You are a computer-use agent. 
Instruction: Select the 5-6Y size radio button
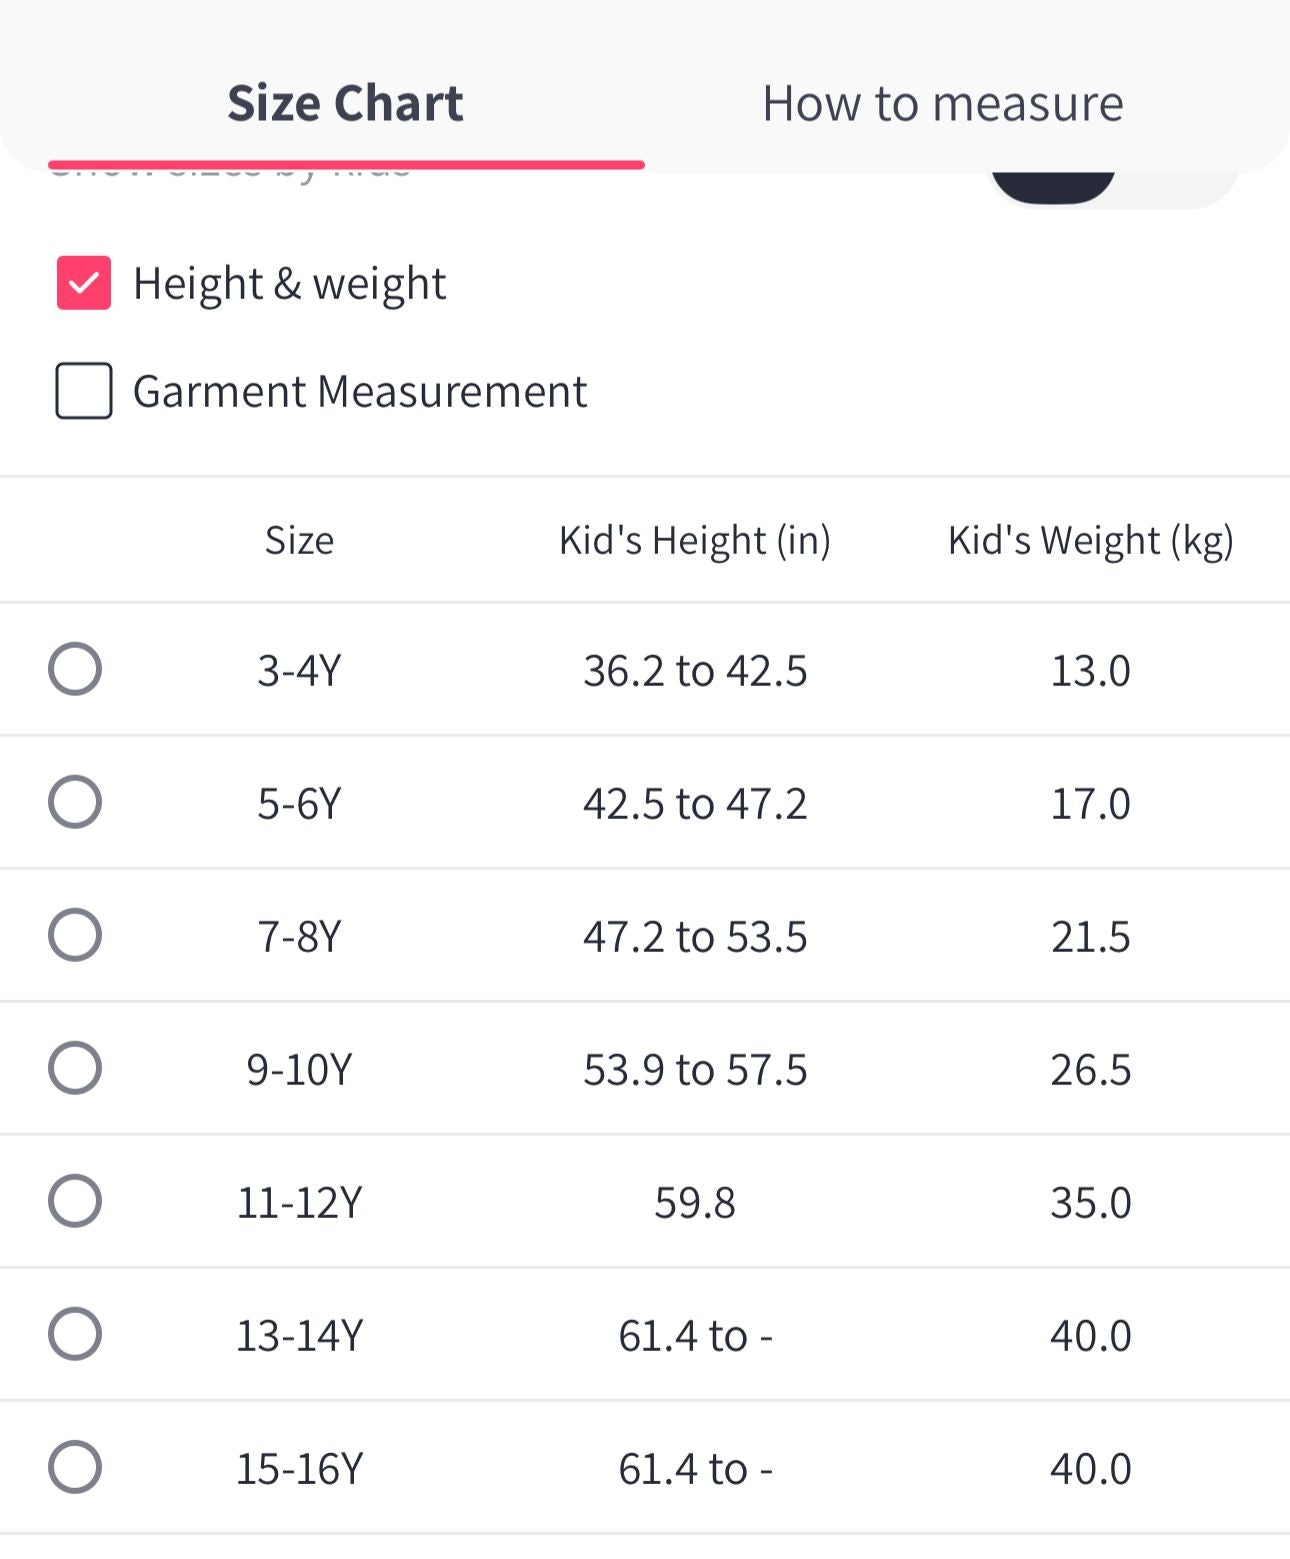pyautogui.click(x=75, y=802)
